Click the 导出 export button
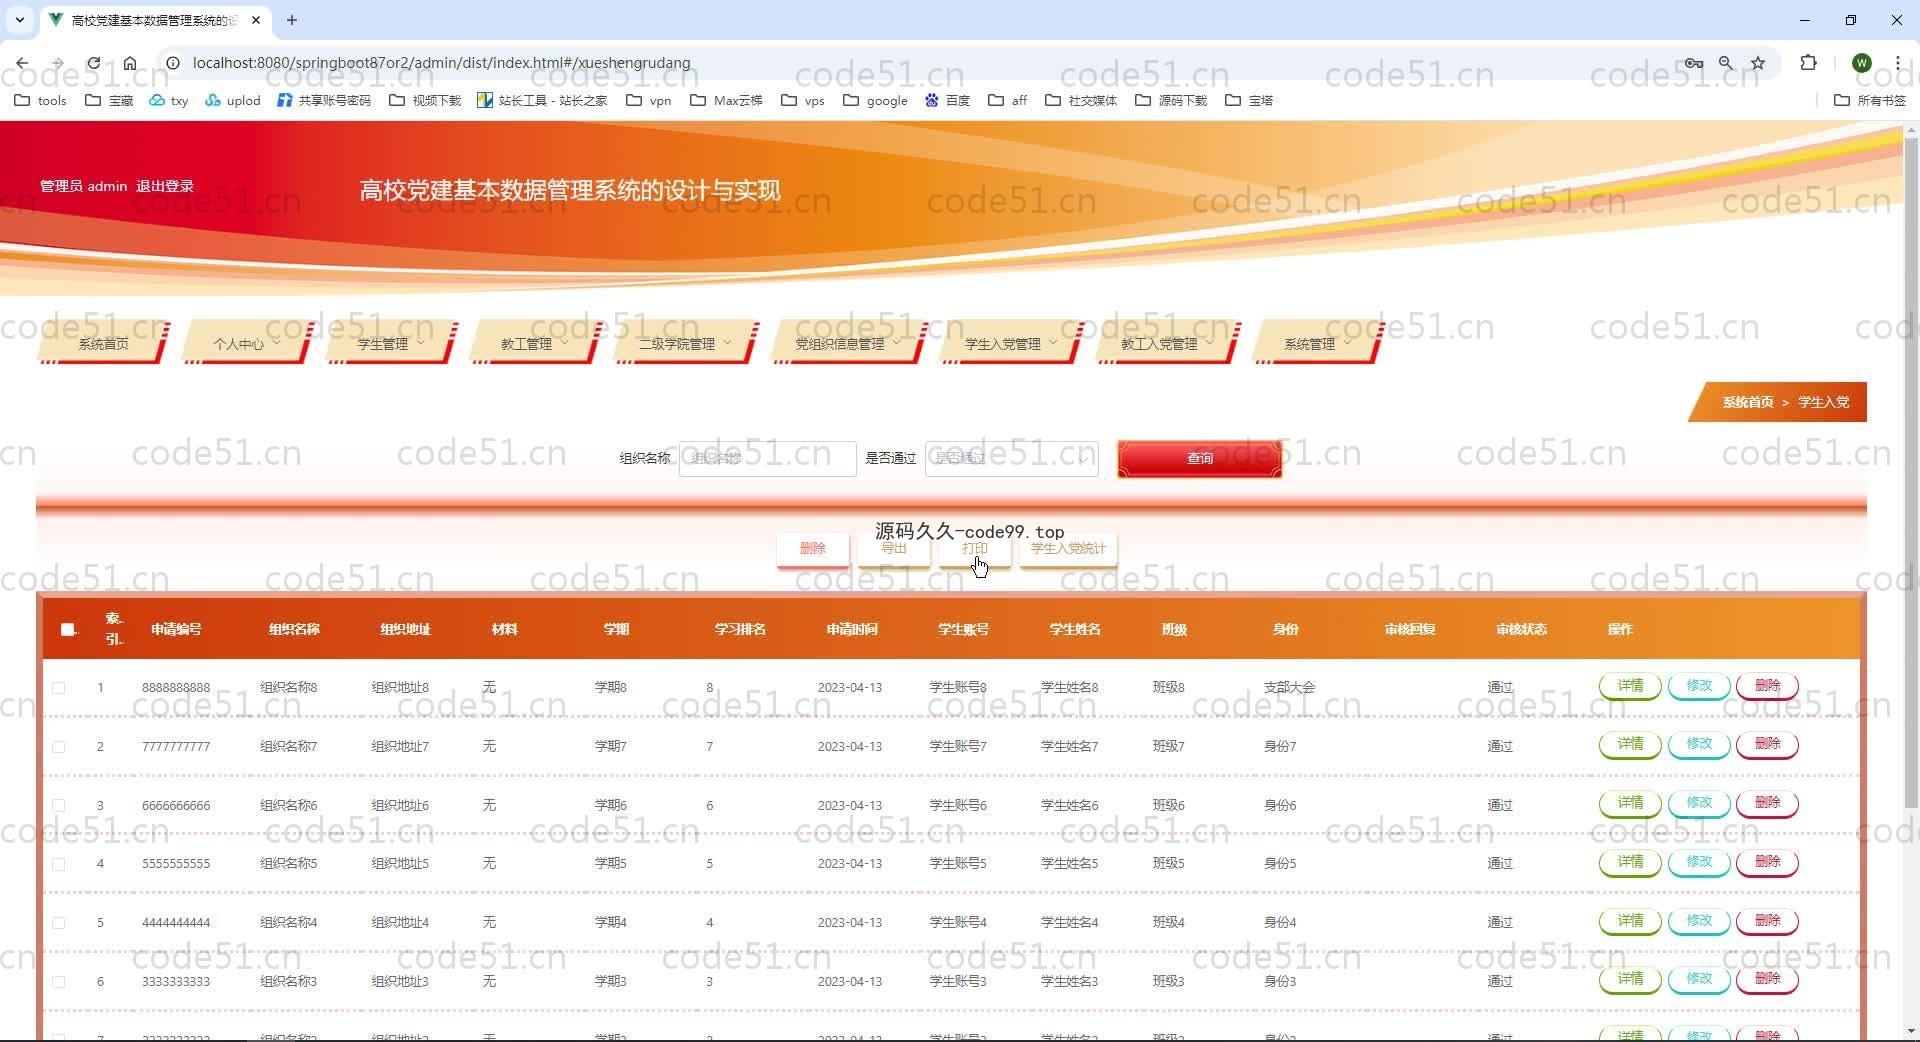The width and height of the screenshot is (1920, 1042). click(x=893, y=548)
